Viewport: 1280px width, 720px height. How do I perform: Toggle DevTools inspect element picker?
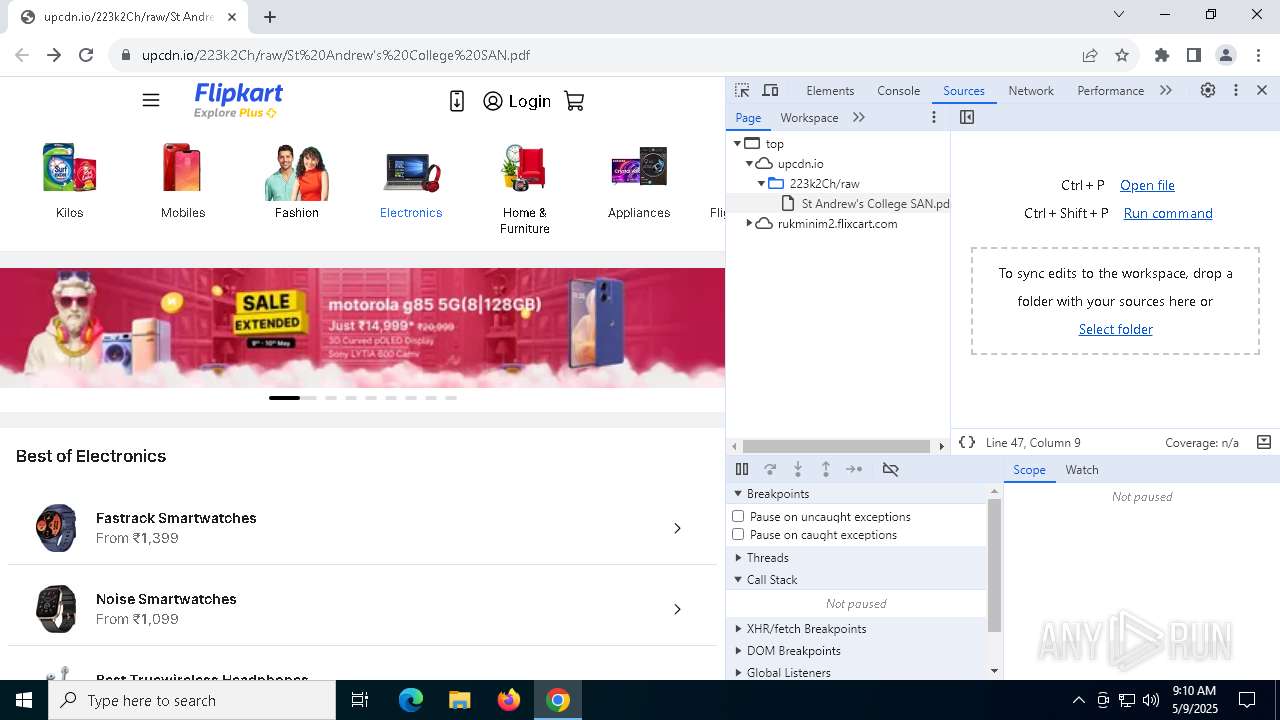[x=742, y=90]
